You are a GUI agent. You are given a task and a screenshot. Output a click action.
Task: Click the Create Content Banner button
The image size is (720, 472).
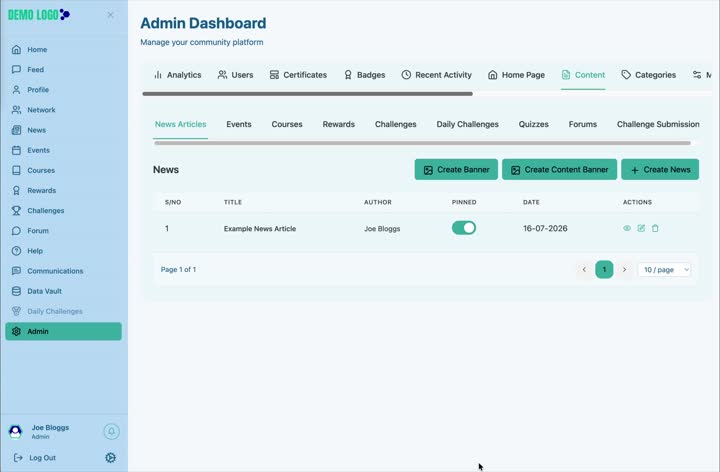click(x=559, y=169)
